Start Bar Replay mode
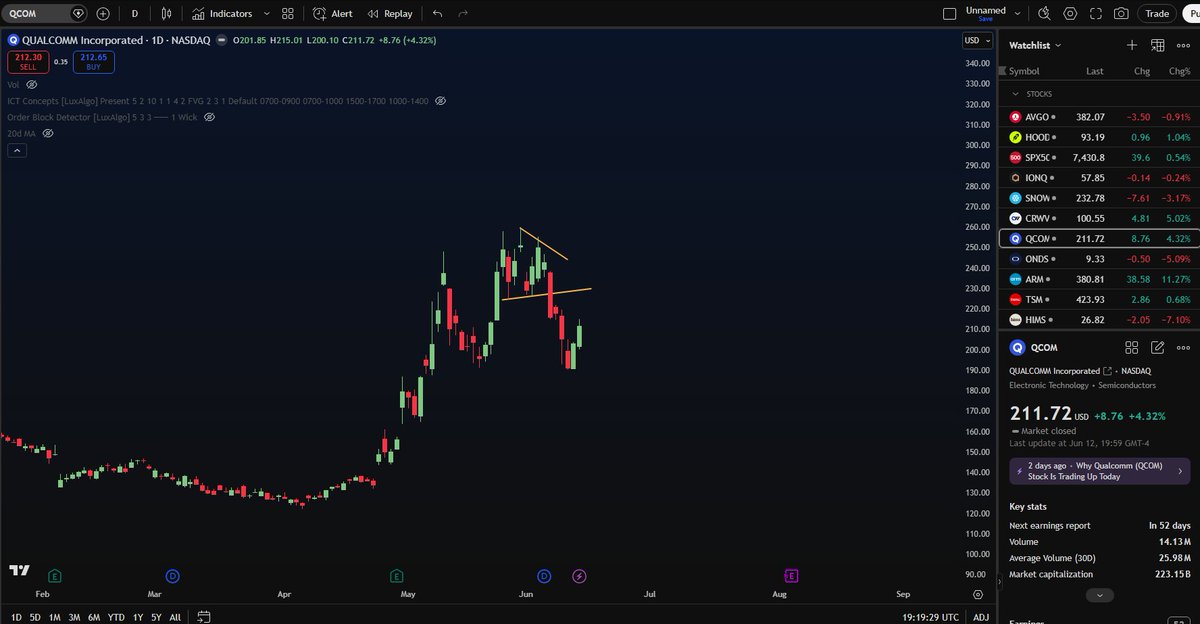 (x=389, y=14)
